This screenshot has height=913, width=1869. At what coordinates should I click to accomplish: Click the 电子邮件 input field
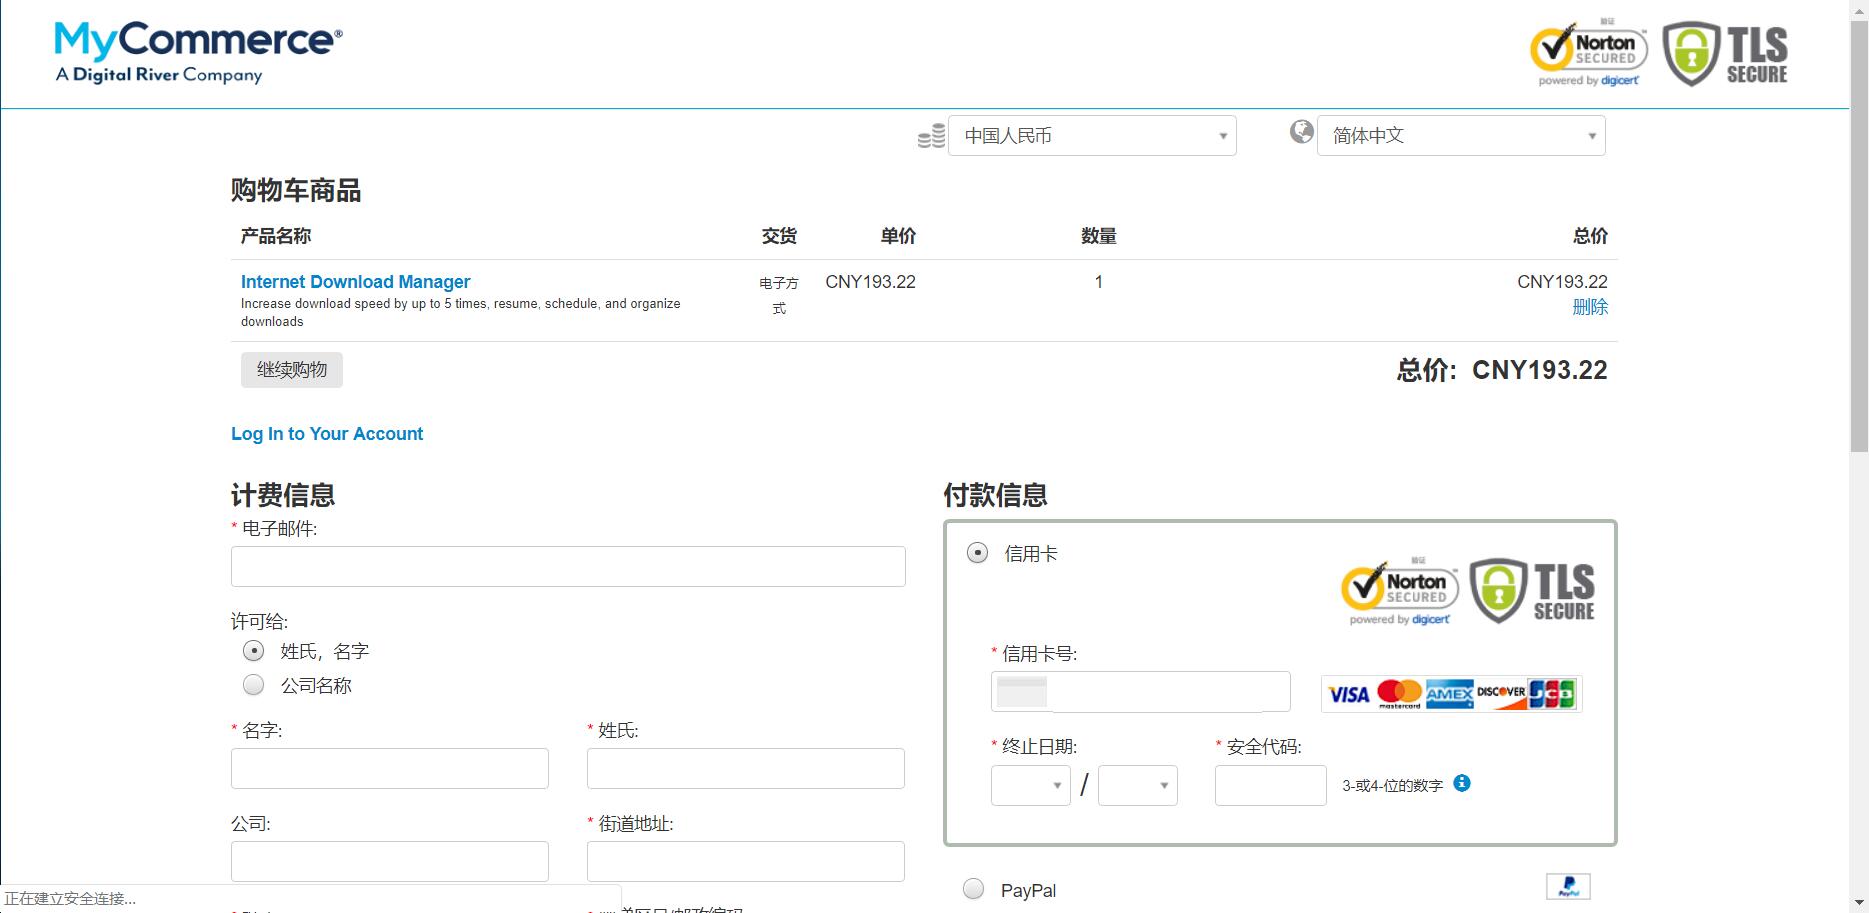(567, 566)
